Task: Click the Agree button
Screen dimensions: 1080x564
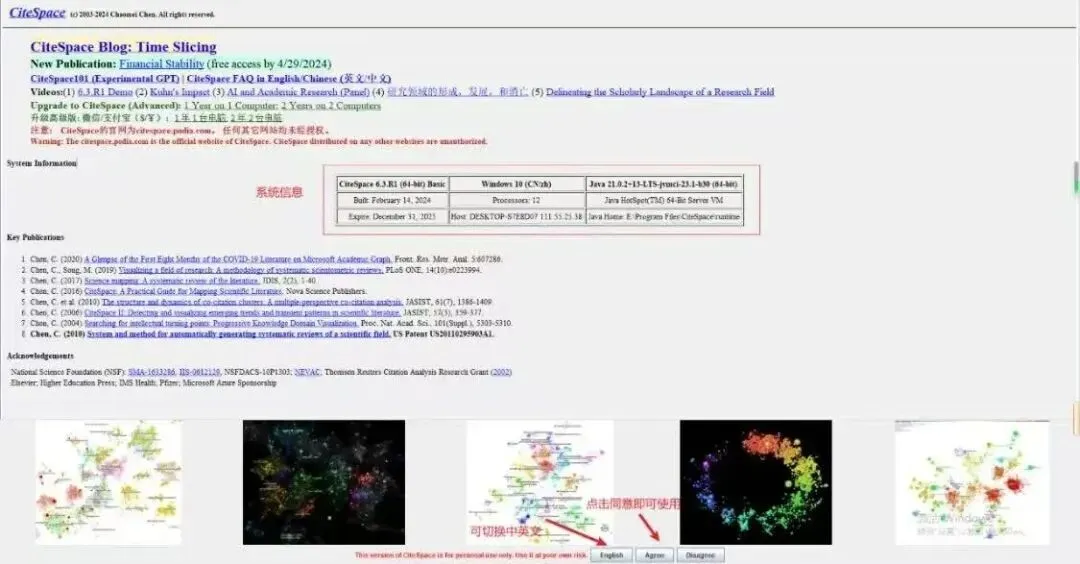Action: pyautogui.click(x=654, y=555)
